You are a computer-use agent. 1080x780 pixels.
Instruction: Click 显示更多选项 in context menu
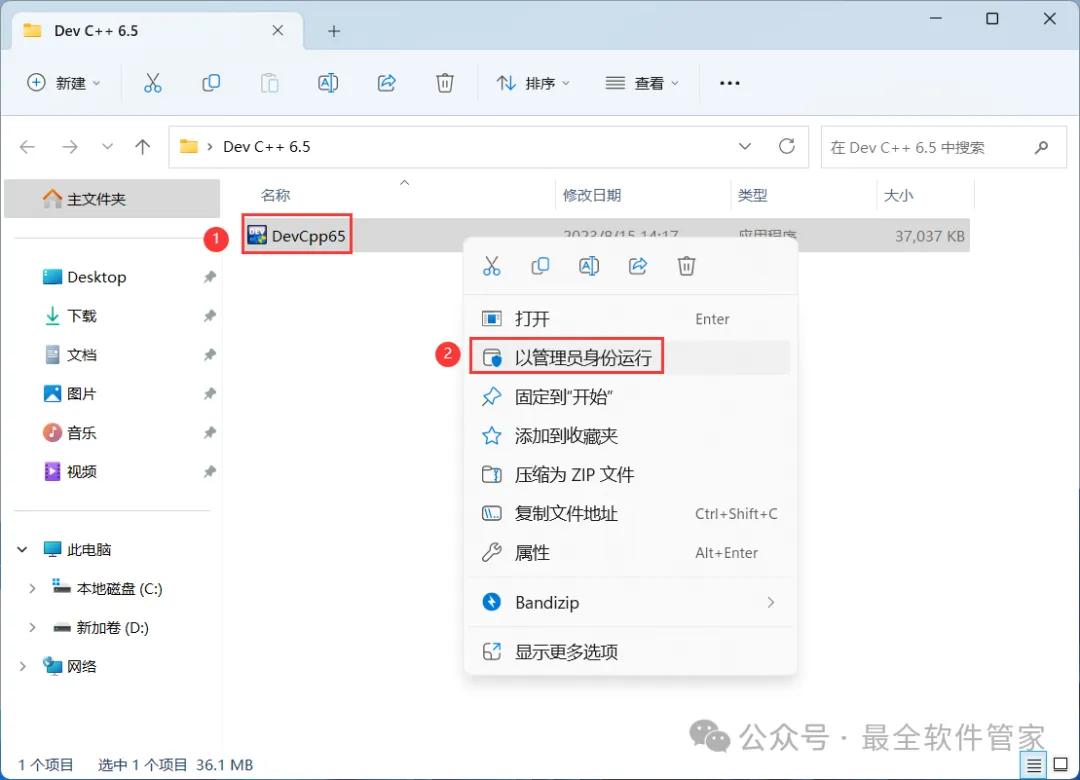coord(630,652)
